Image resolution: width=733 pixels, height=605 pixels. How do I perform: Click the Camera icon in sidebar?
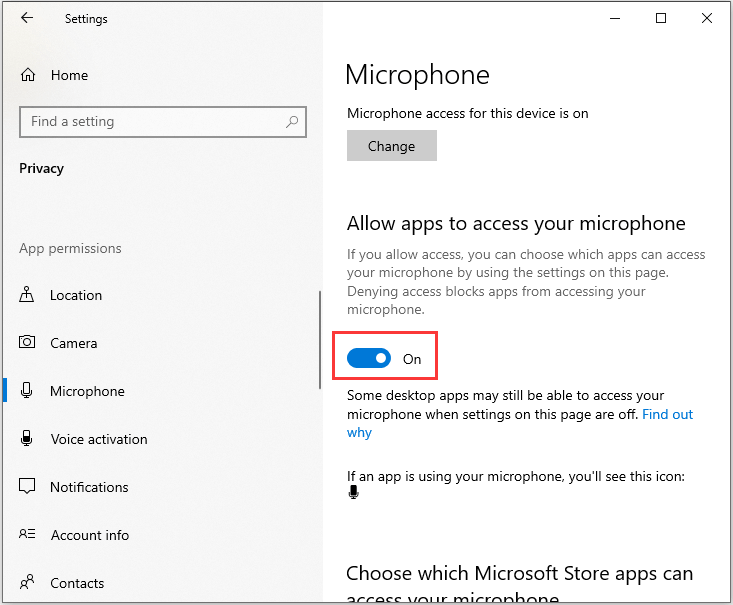pyautogui.click(x=27, y=343)
